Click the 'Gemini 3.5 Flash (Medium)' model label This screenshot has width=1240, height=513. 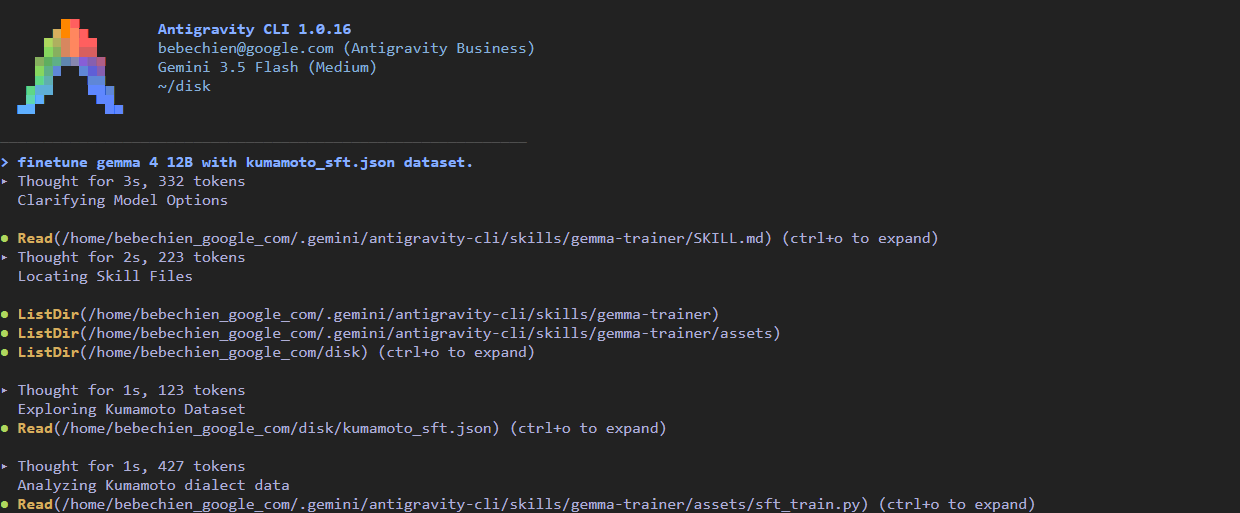(x=267, y=67)
